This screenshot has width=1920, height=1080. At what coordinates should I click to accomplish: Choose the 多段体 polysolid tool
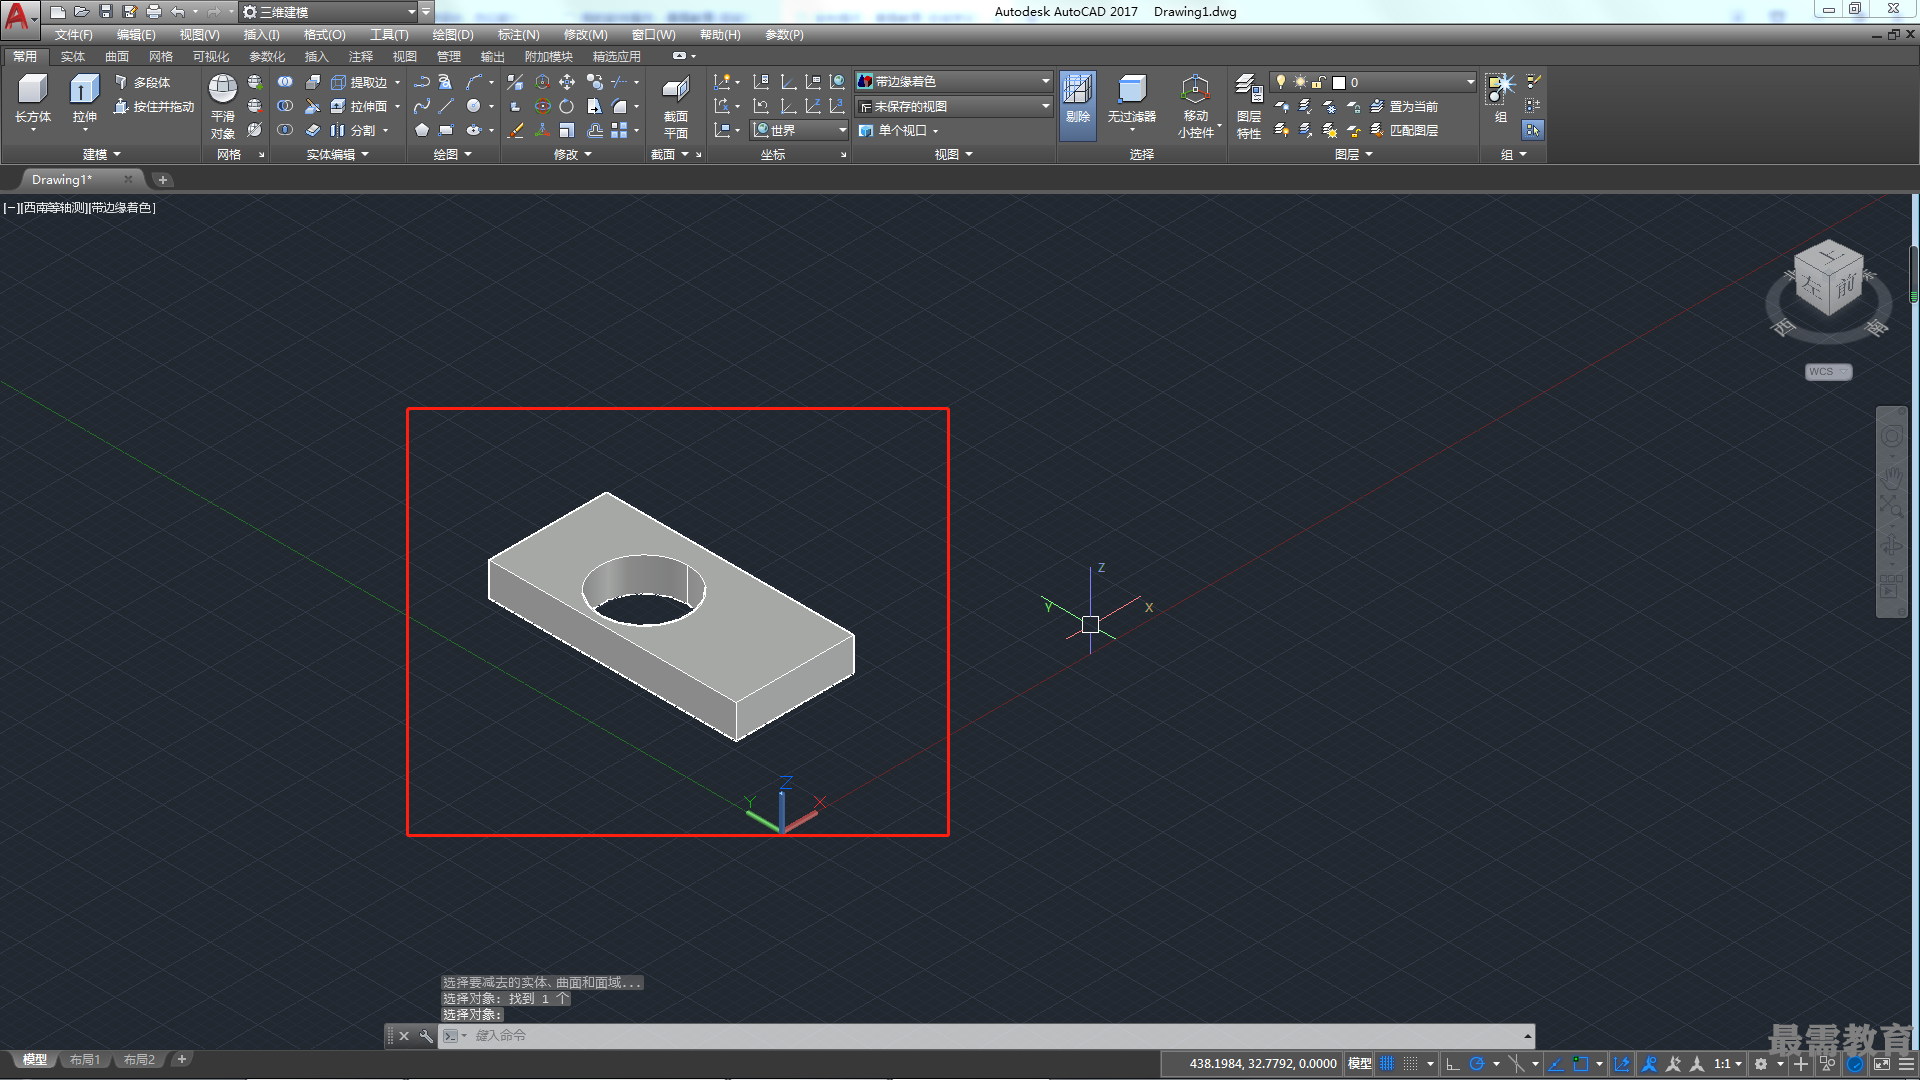[142, 82]
